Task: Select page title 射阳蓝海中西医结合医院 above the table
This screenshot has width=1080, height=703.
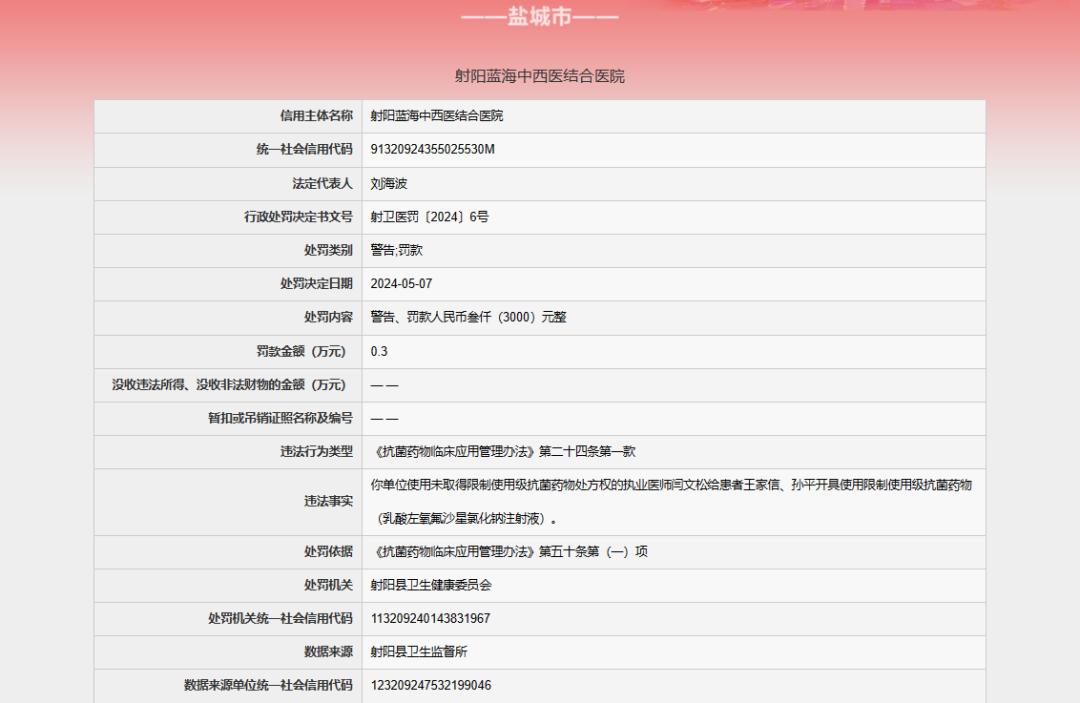Action: [539, 76]
